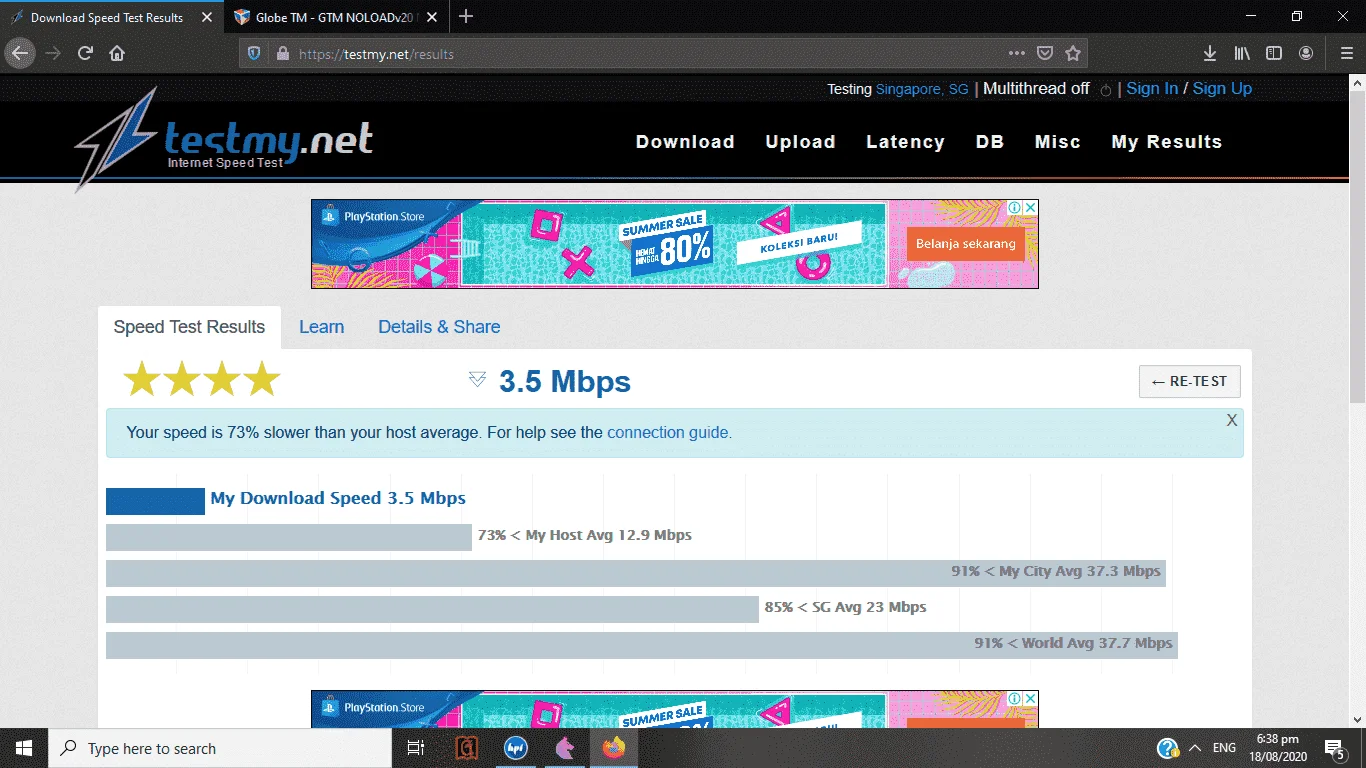Open a new tab with the plus button
1366x768 pixels.
466,17
